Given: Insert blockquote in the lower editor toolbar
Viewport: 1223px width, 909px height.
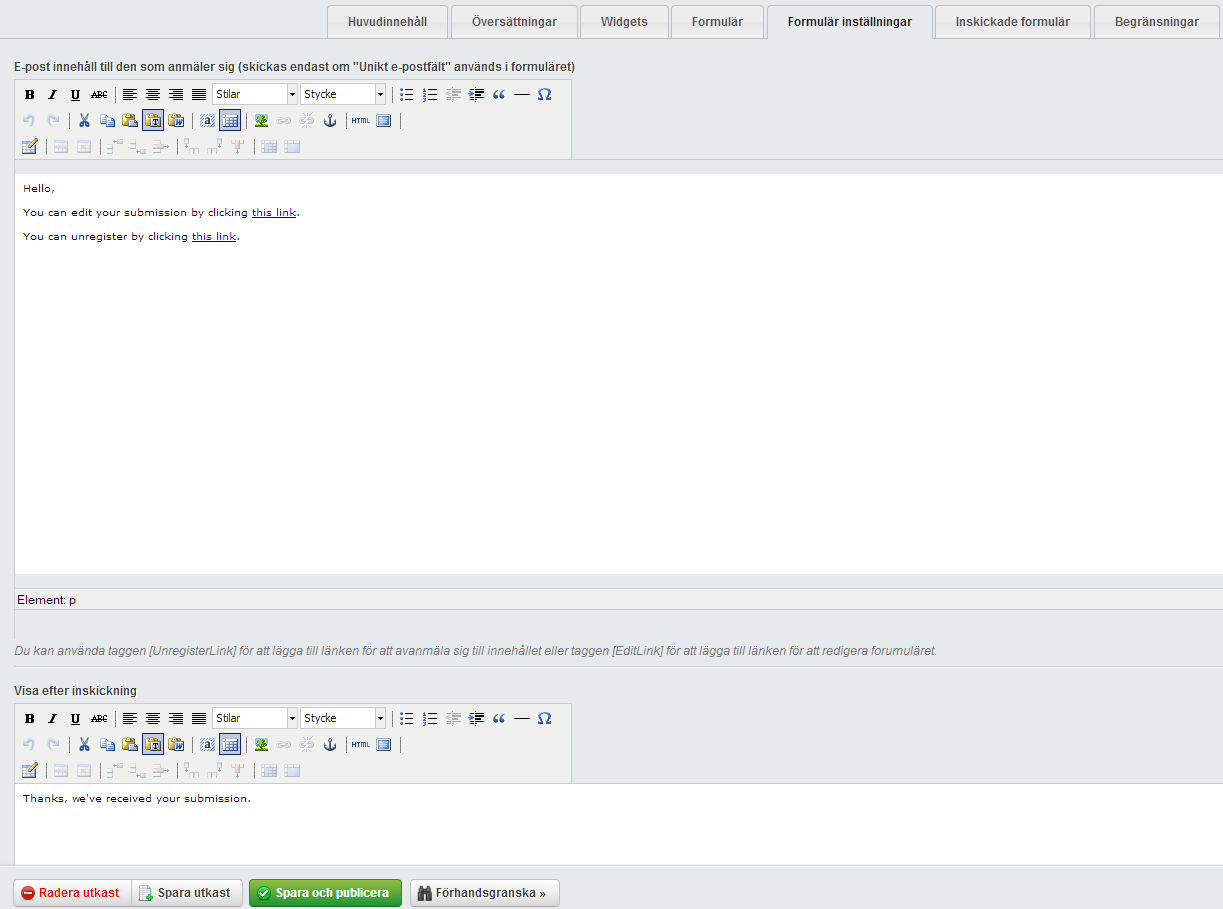Looking at the screenshot, I should click(498, 718).
